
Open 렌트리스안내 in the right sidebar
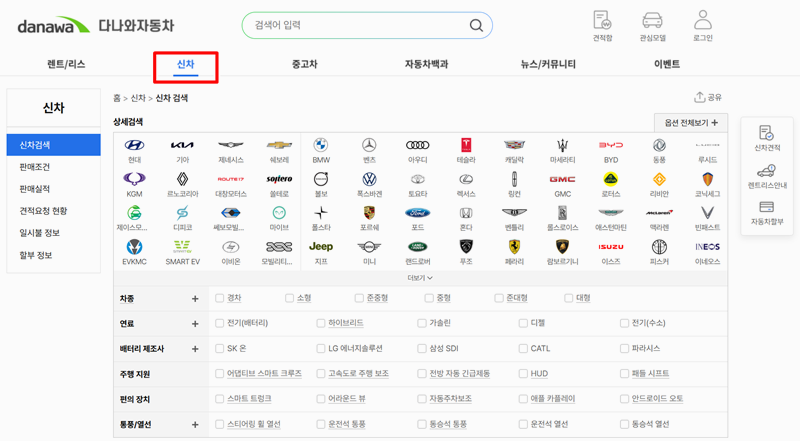pos(767,176)
